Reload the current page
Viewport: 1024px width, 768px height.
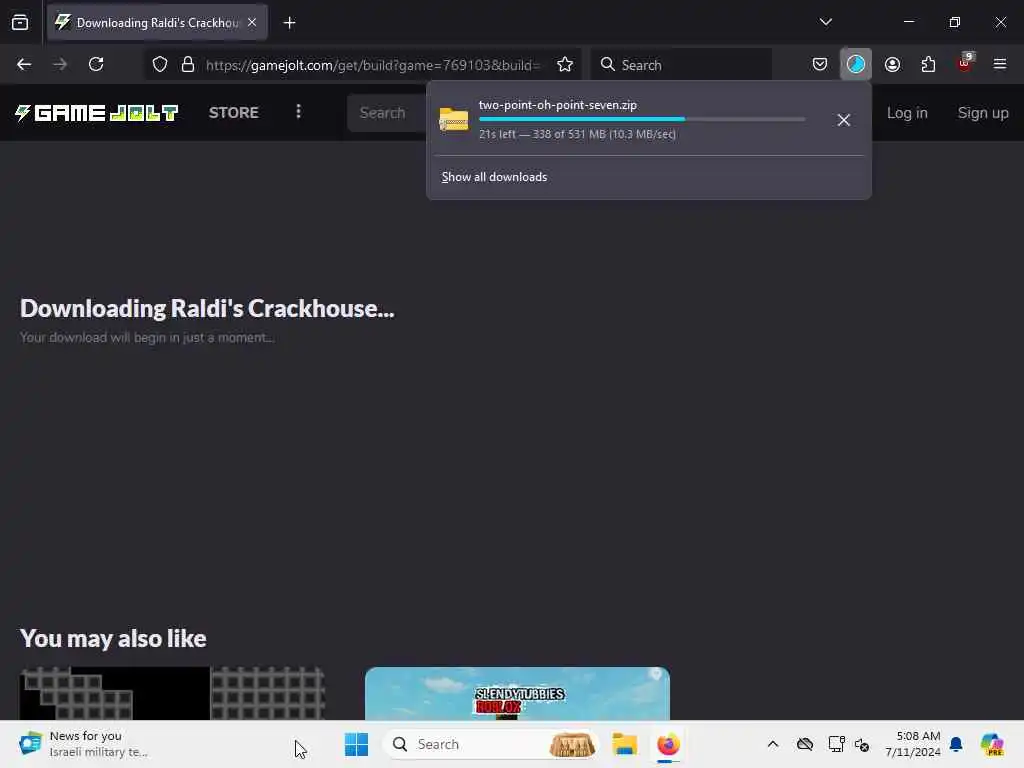point(96,65)
